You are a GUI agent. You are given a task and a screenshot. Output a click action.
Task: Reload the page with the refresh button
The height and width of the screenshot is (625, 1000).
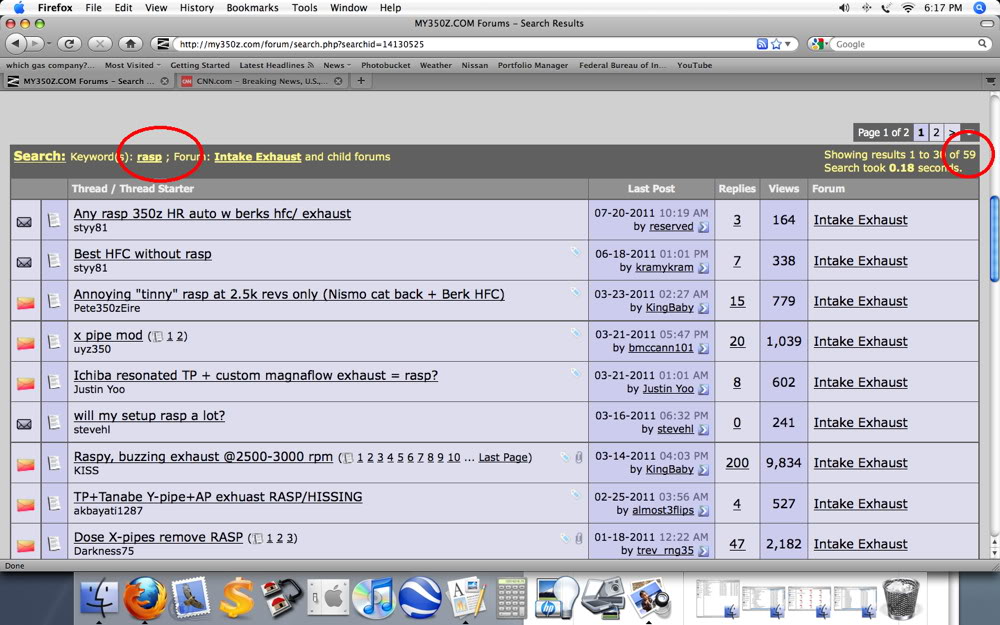point(69,43)
